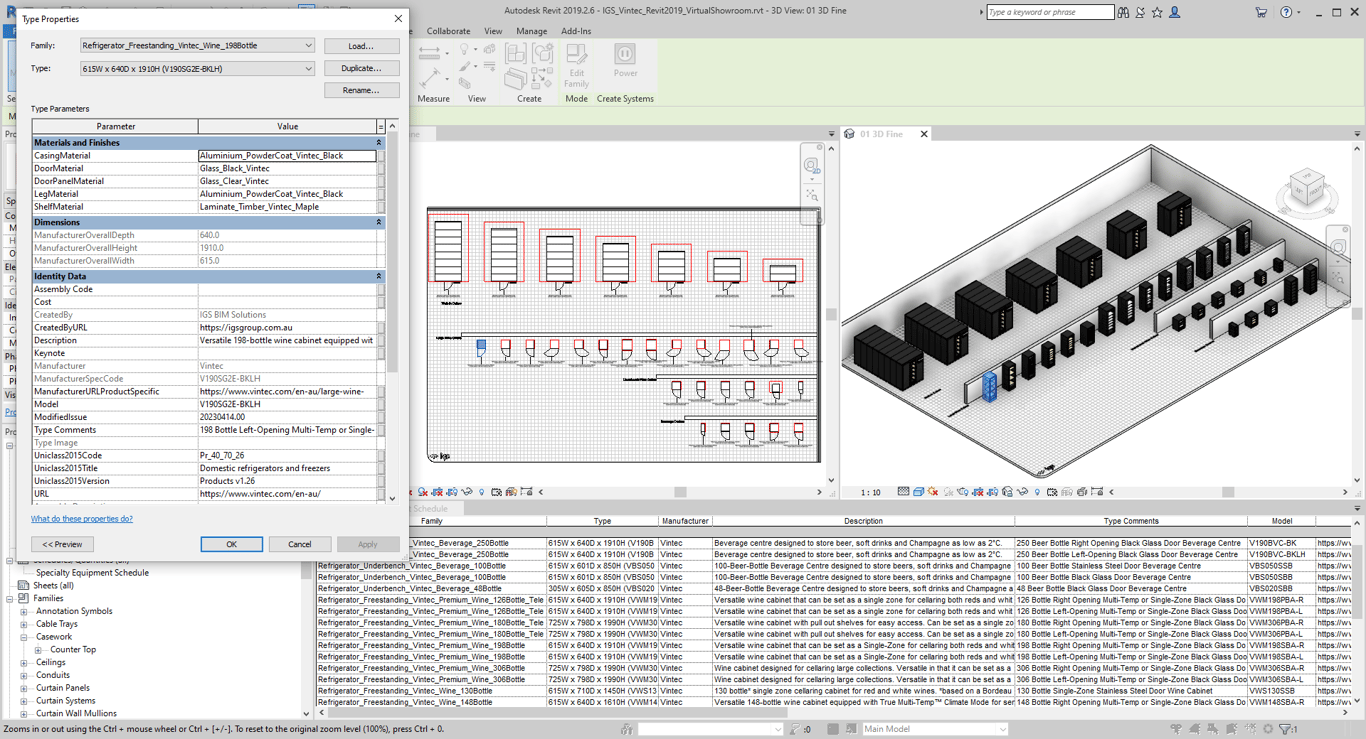This screenshot has width=1366, height=739.
Task: Toggle the filter icon in the status bar
Action: click(x=1286, y=730)
